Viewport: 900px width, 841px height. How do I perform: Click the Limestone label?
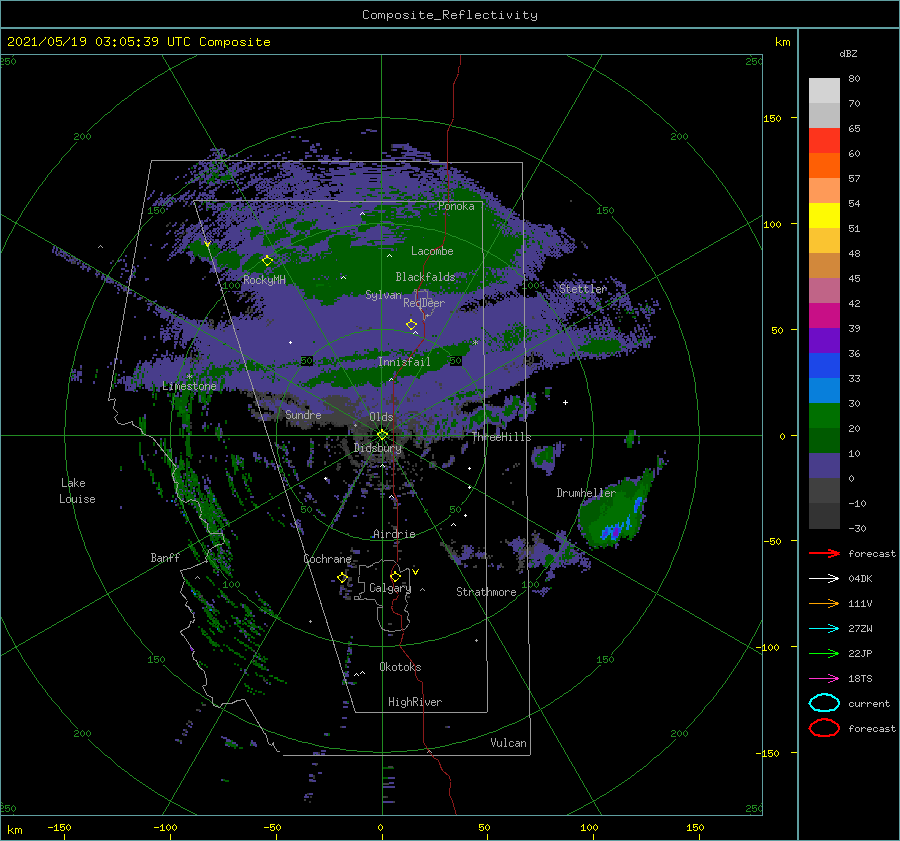point(189,386)
